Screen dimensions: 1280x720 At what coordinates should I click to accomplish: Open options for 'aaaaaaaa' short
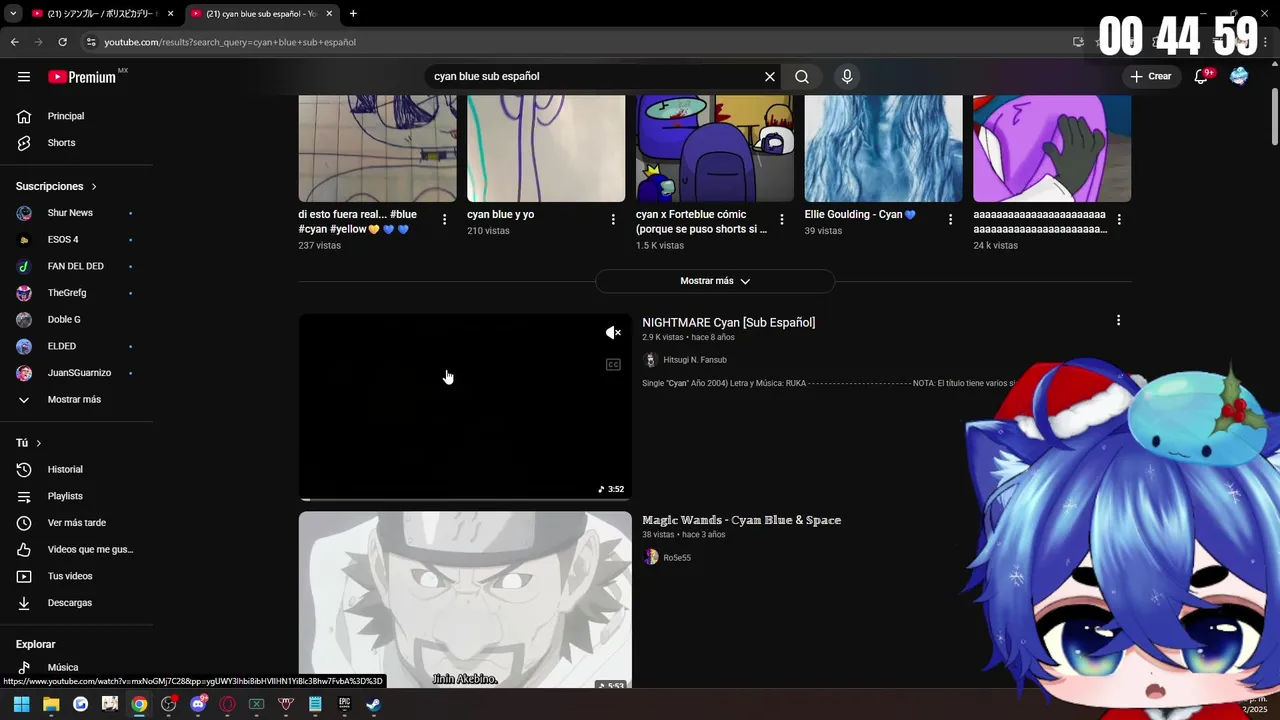(1119, 220)
